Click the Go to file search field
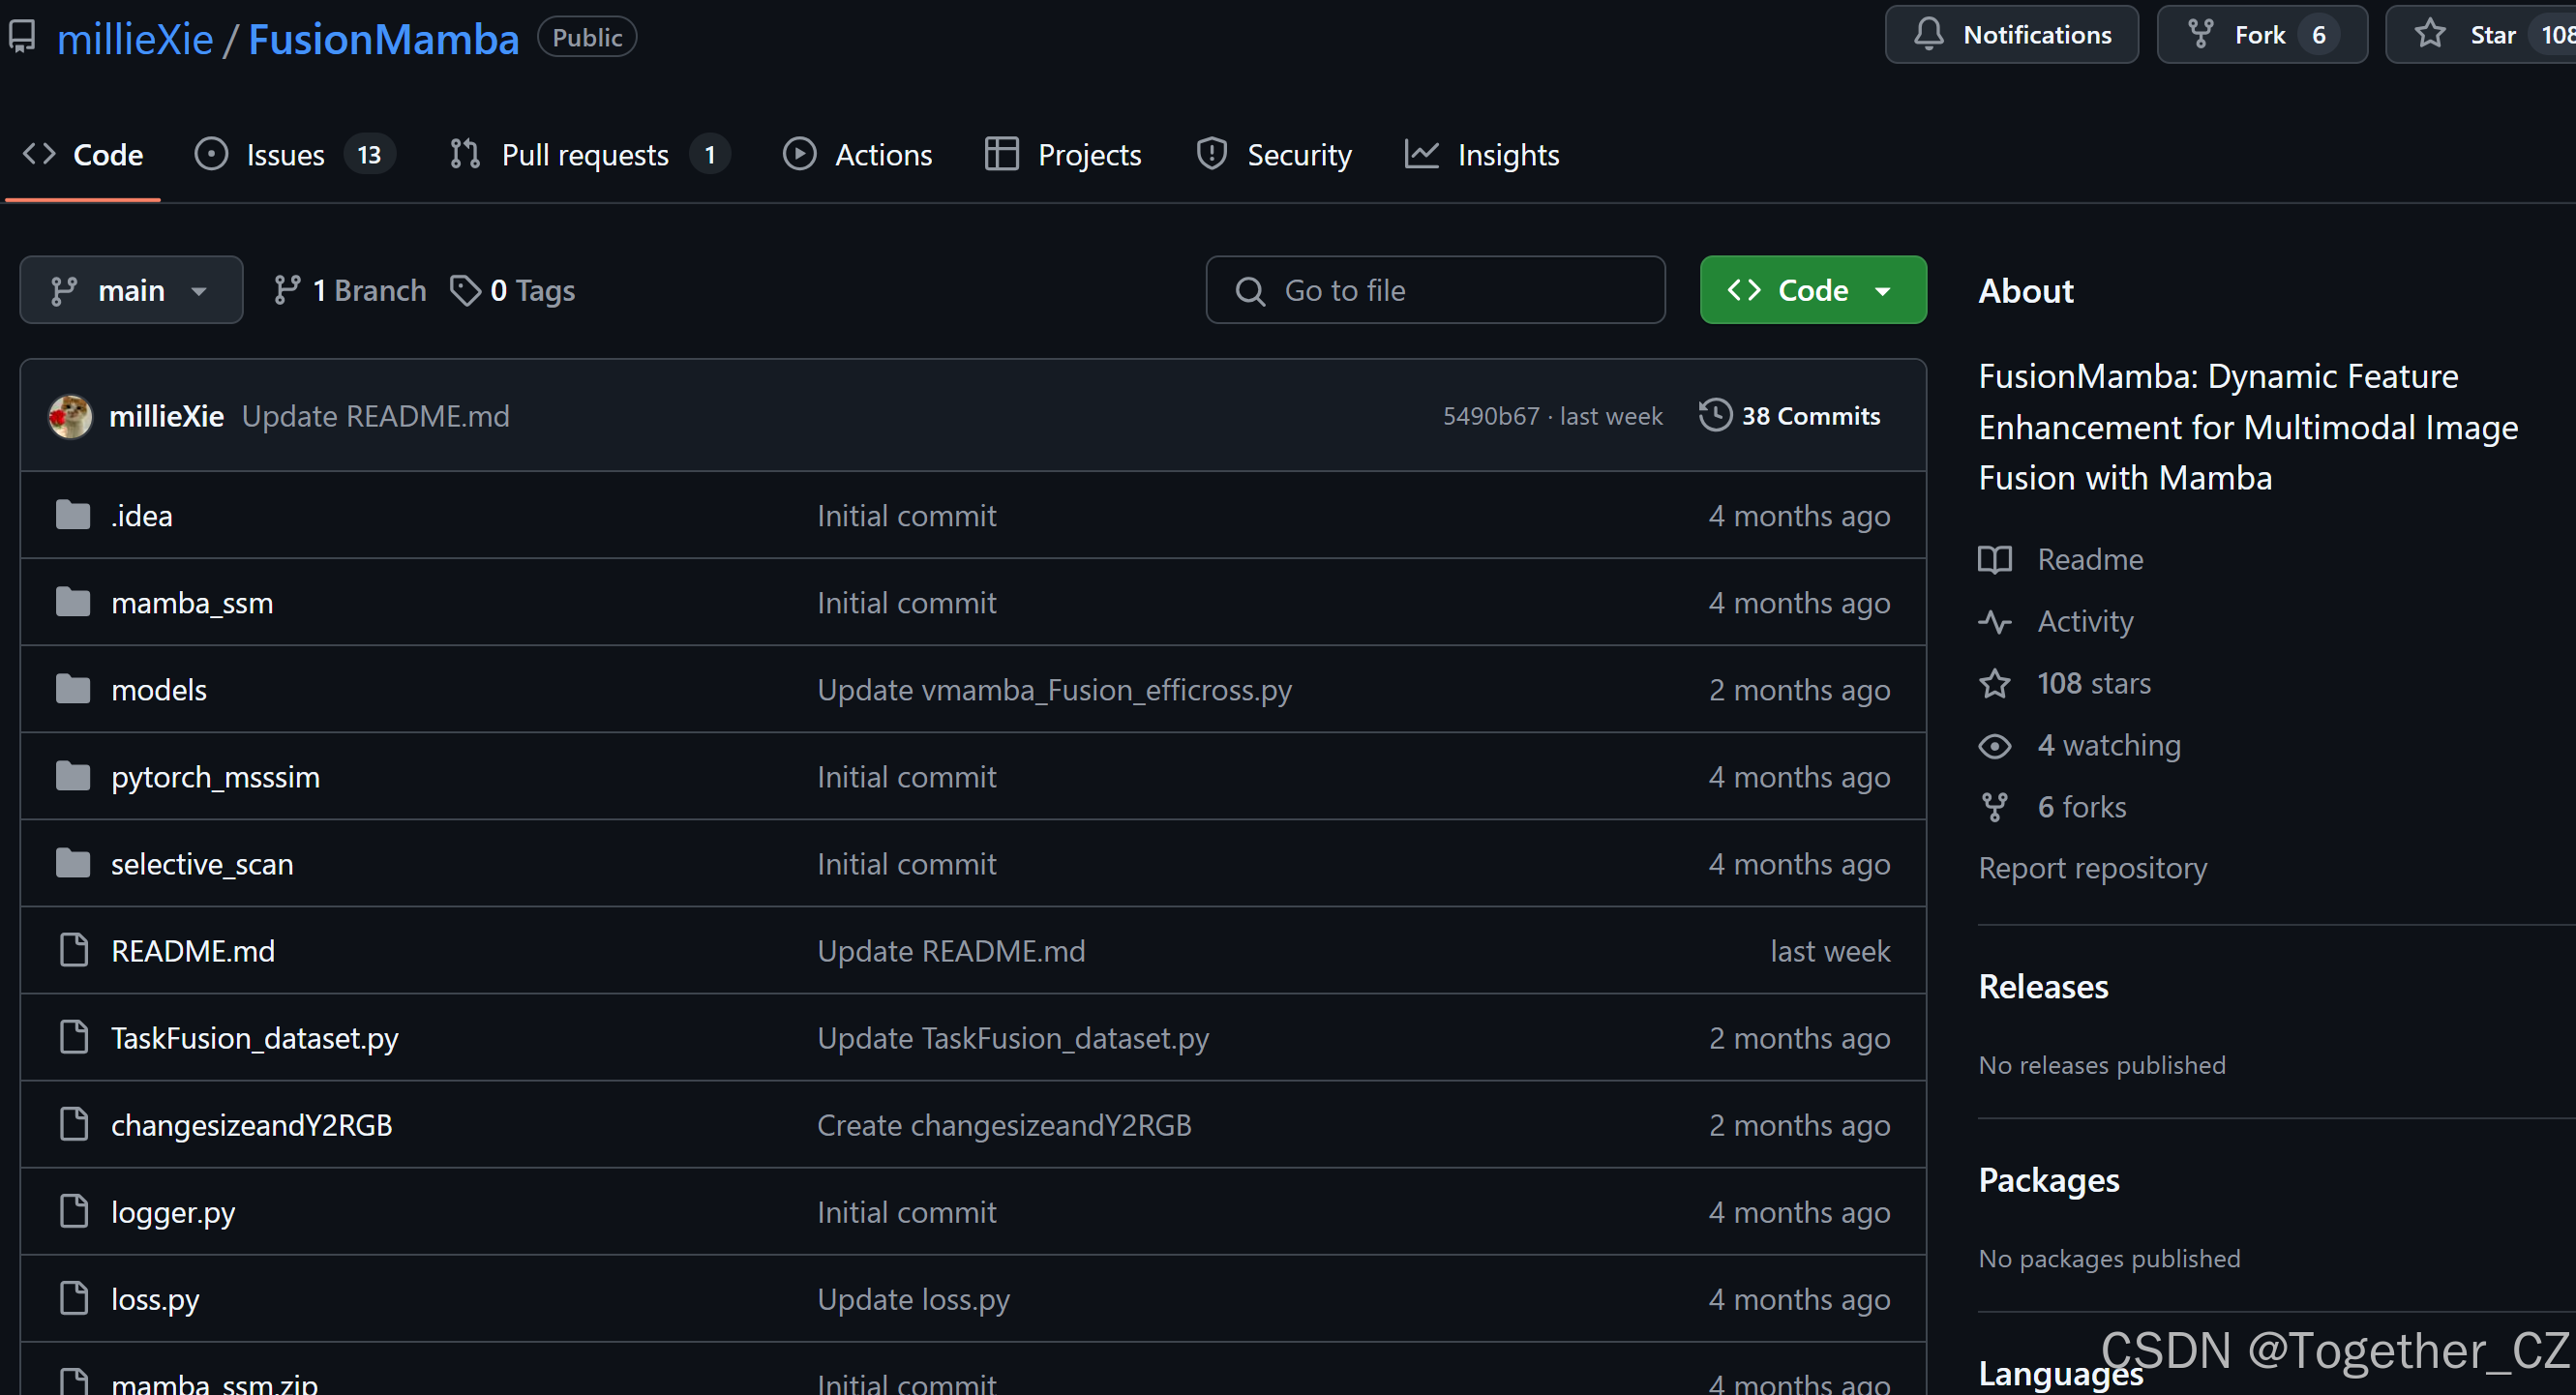This screenshot has height=1395, width=2576. 1436,290
